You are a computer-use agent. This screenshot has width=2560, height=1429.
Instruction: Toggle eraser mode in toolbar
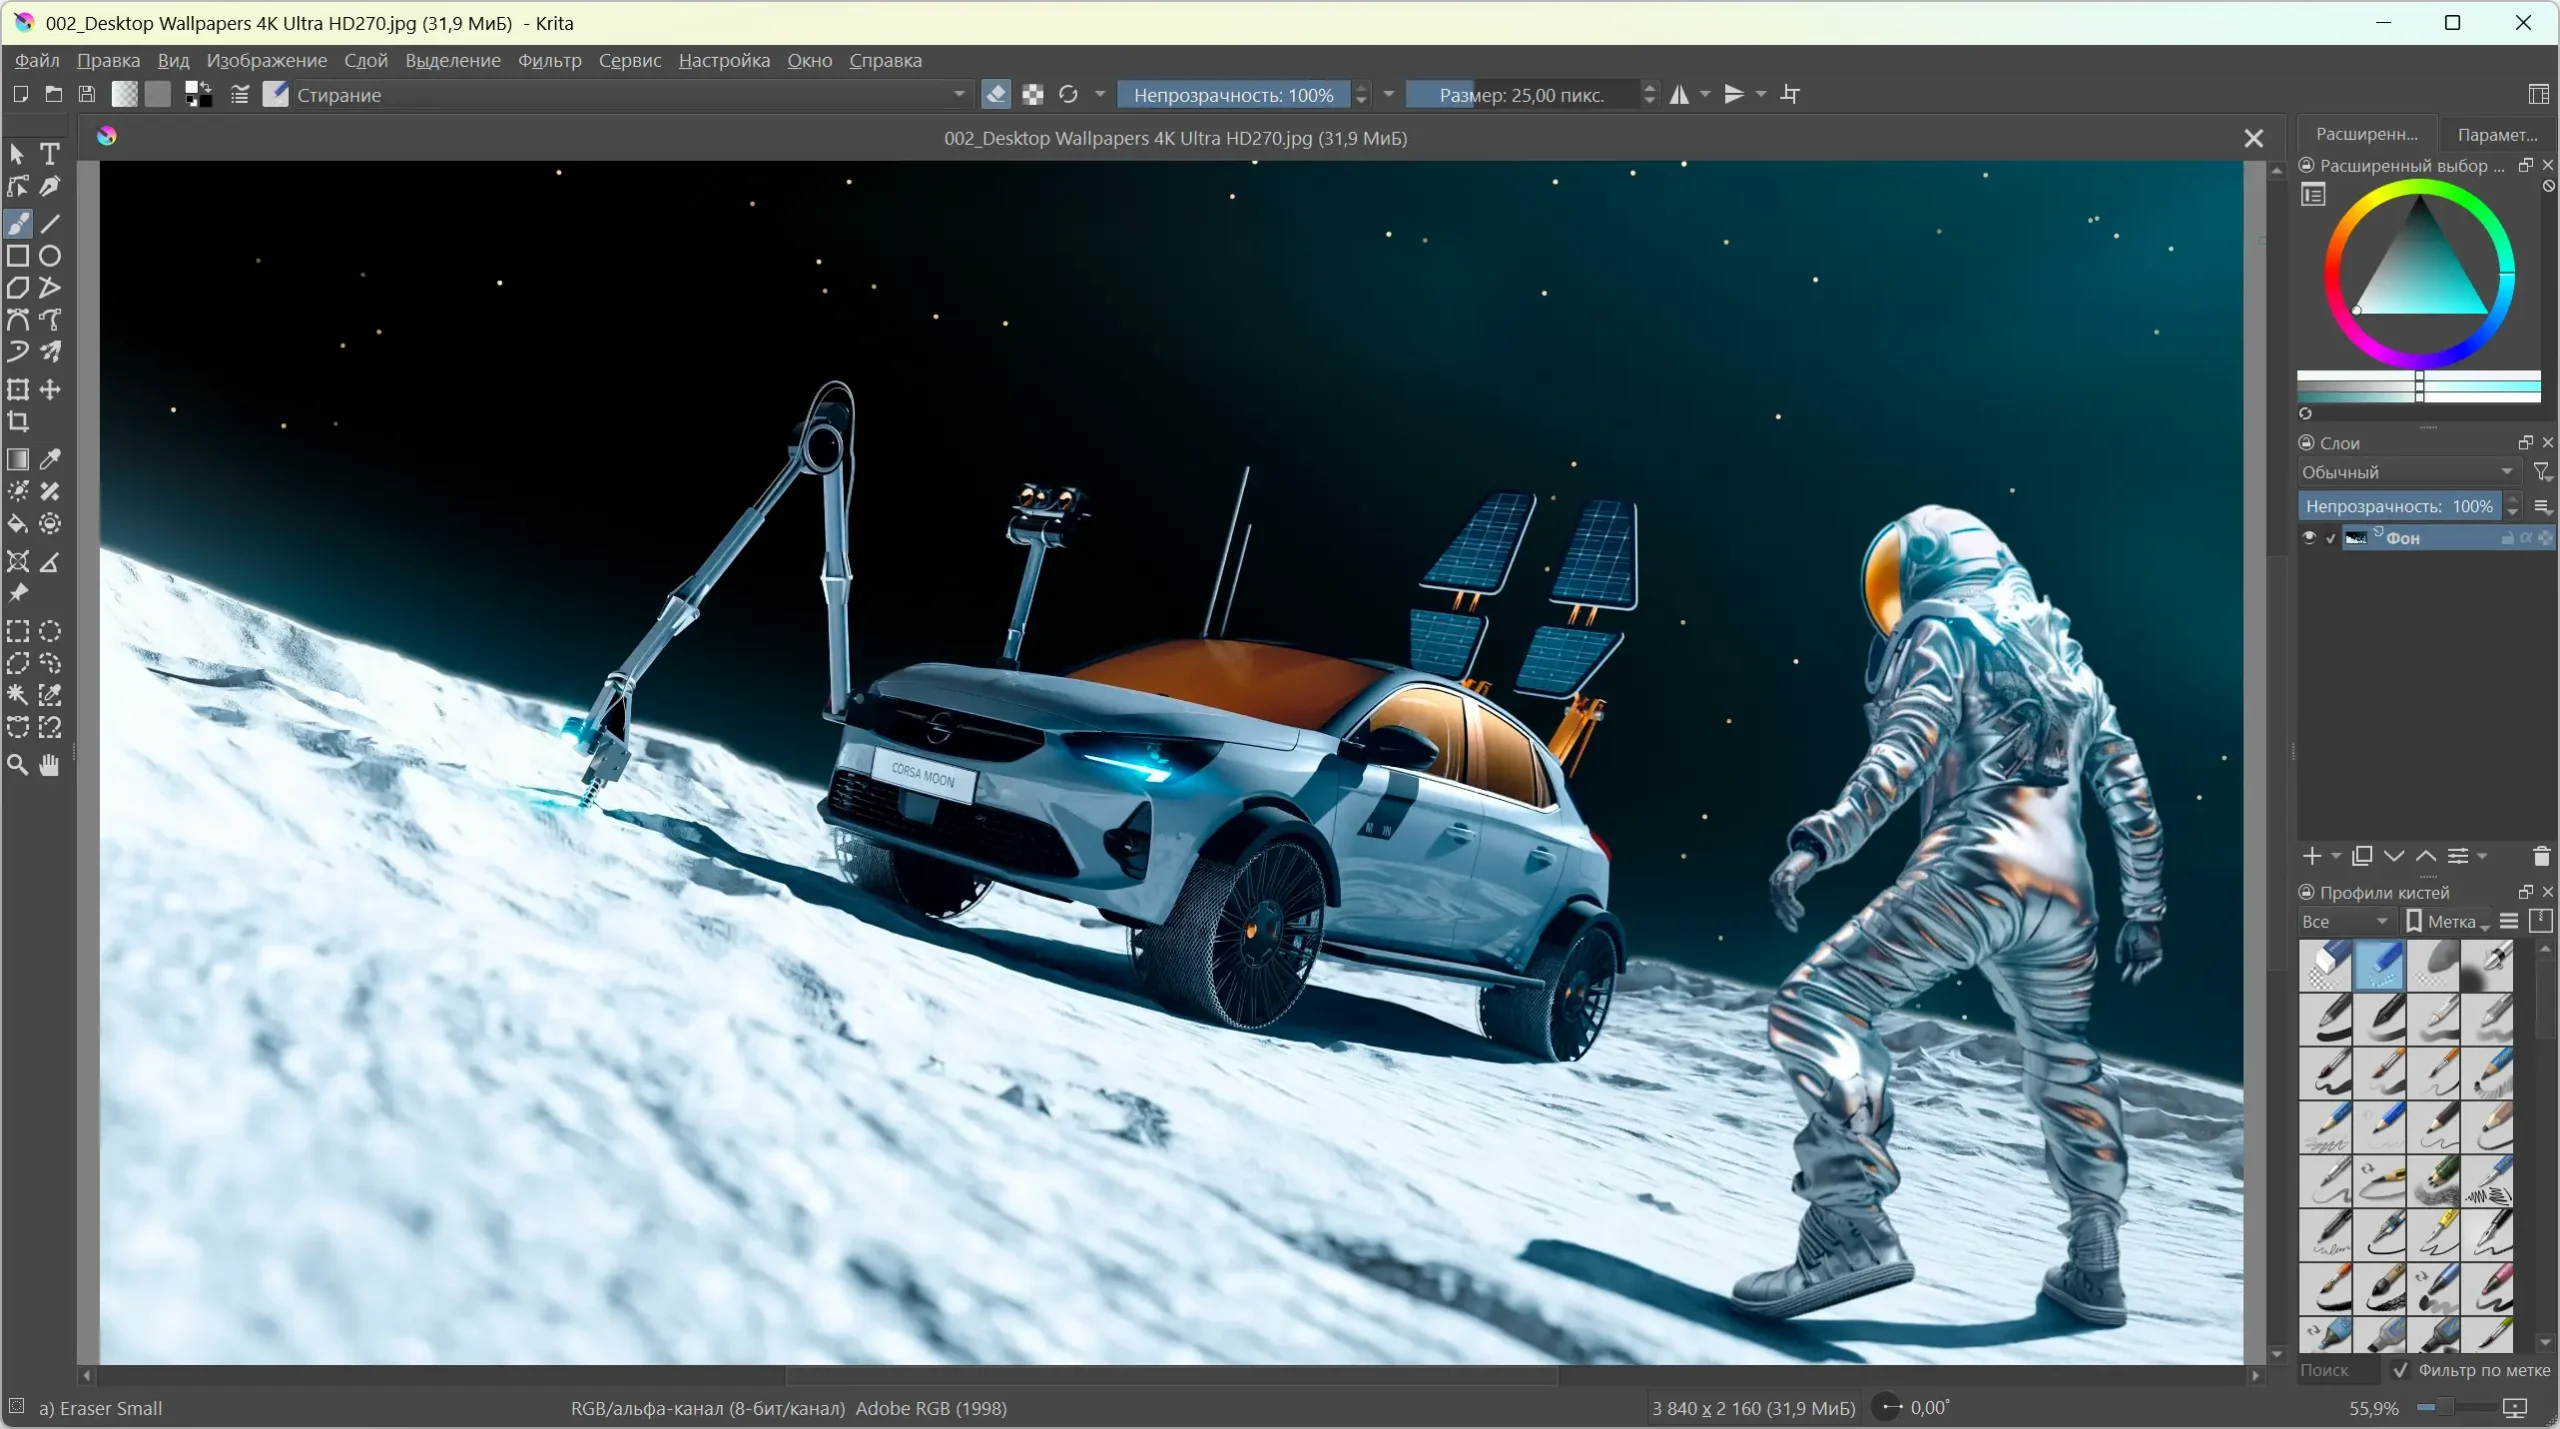[x=996, y=95]
